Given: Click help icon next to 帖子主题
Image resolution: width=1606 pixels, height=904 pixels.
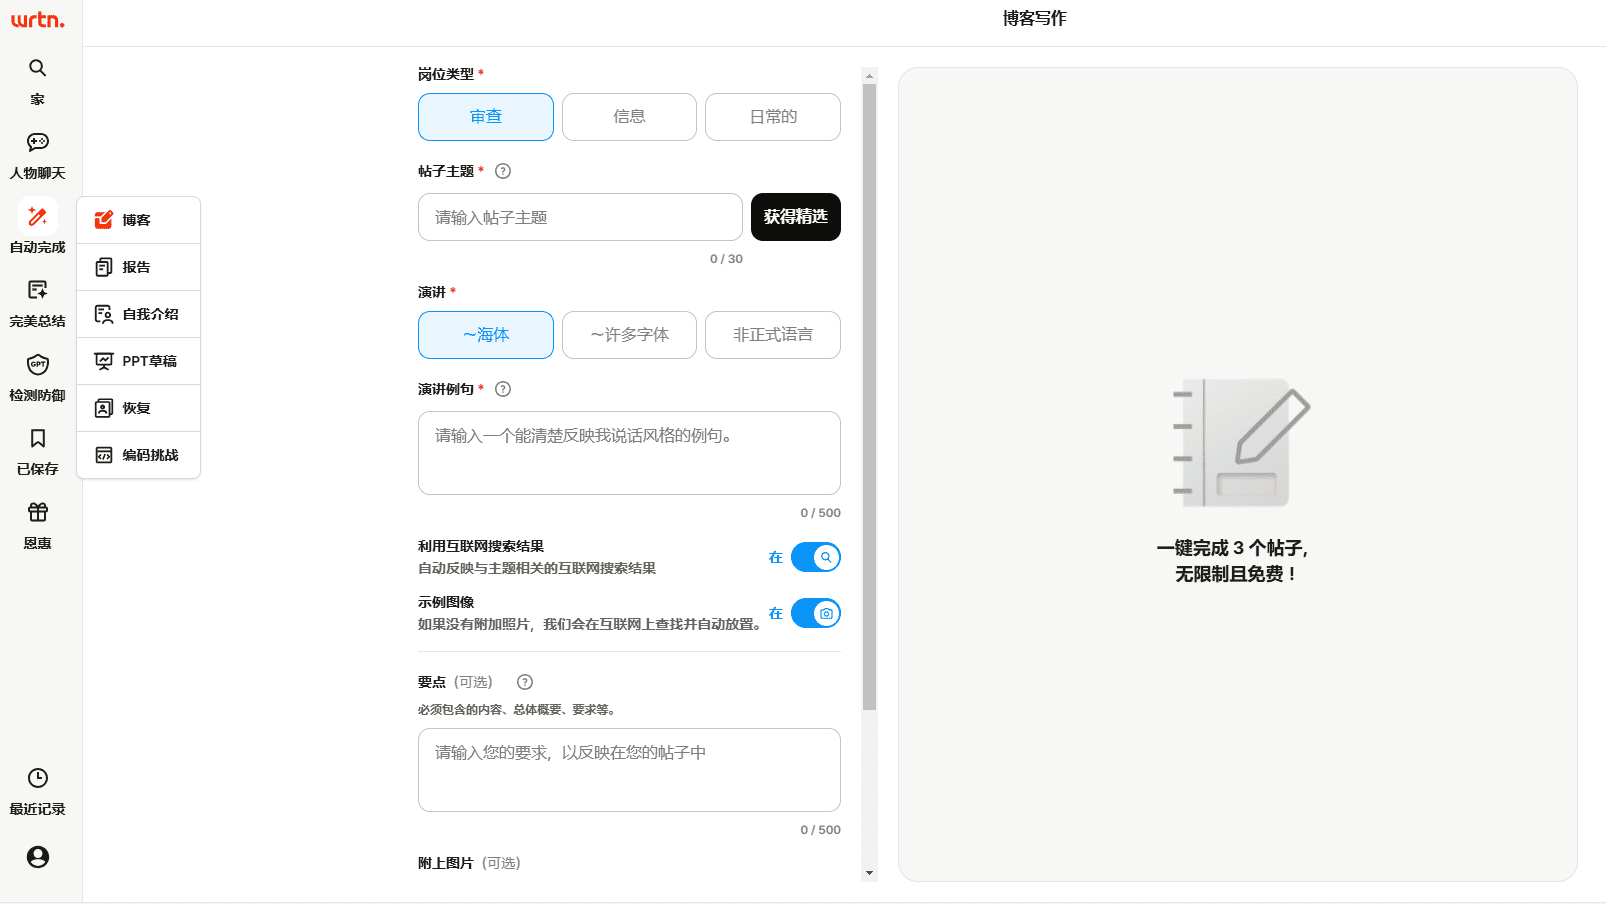Looking at the screenshot, I should tap(503, 171).
